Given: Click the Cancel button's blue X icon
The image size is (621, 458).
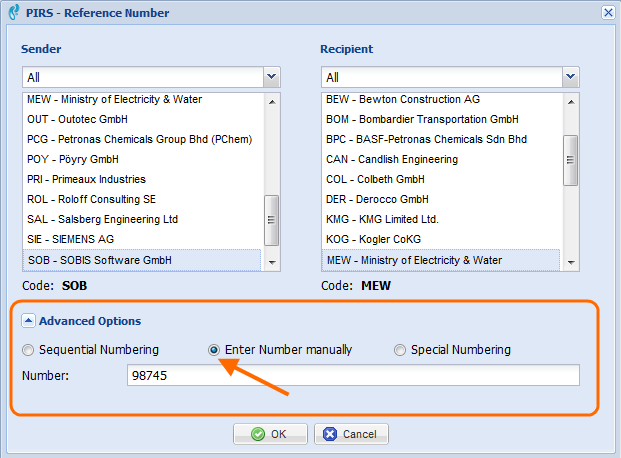Looking at the screenshot, I should click(330, 434).
